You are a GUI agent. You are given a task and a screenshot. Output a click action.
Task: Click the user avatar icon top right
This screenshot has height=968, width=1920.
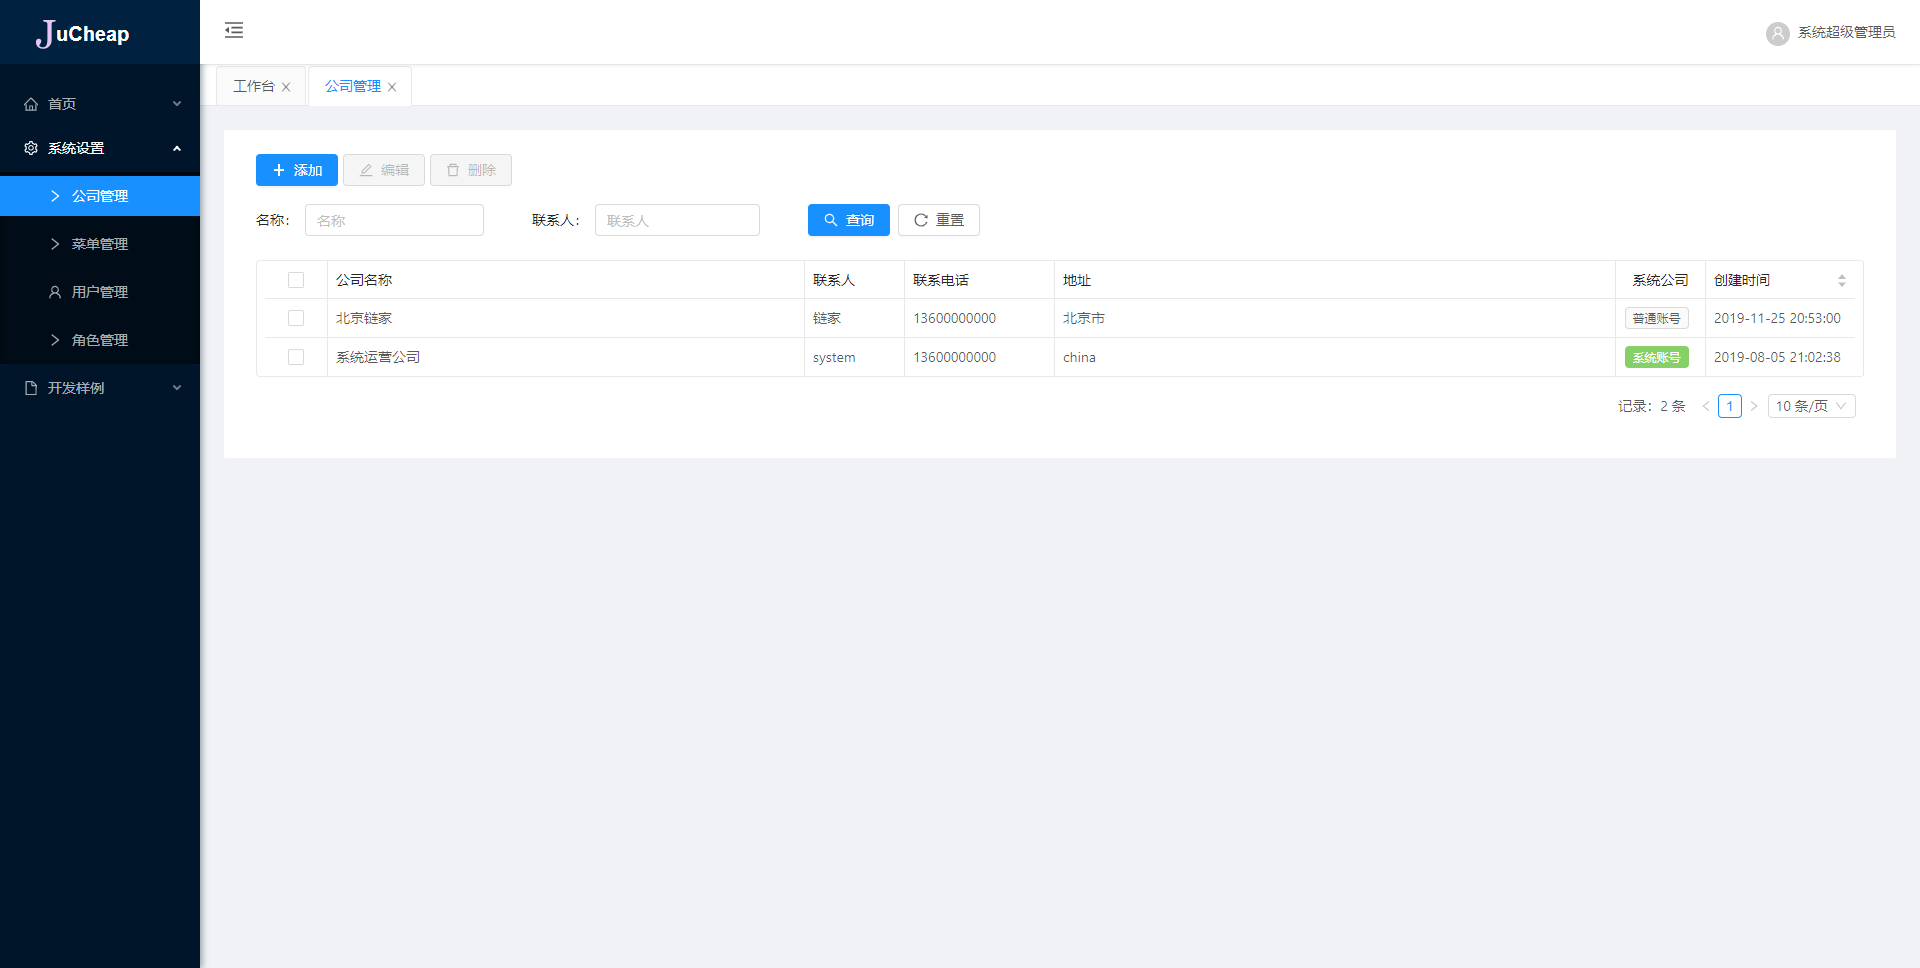click(1777, 33)
